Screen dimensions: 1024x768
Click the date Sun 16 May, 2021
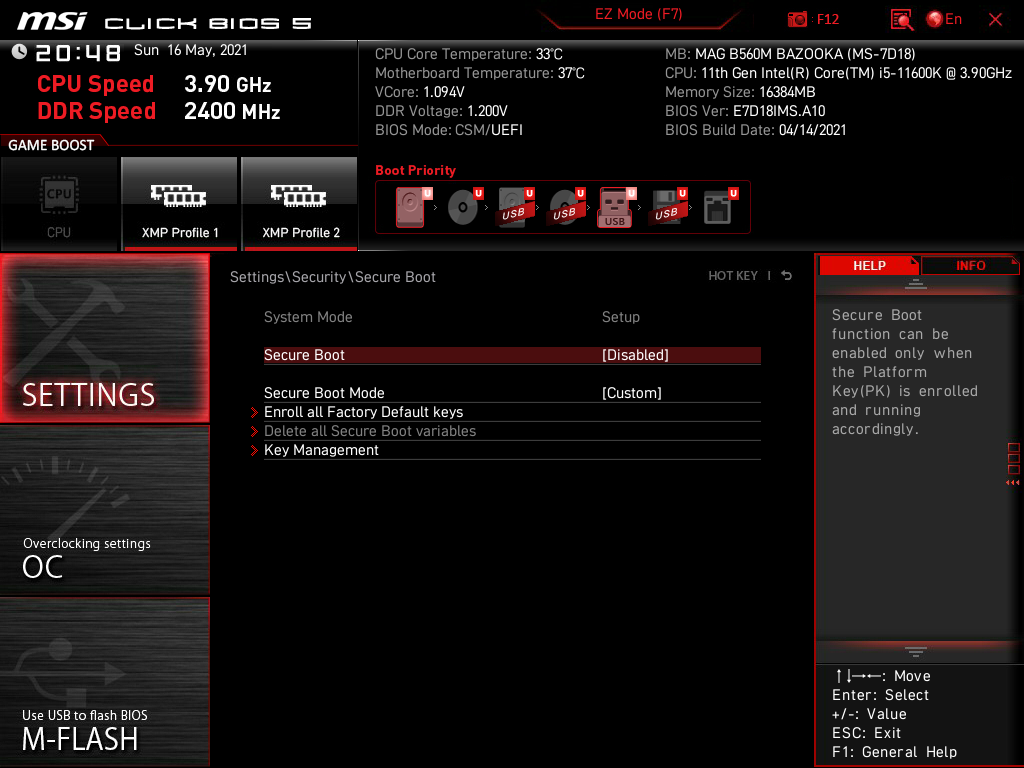click(x=191, y=50)
